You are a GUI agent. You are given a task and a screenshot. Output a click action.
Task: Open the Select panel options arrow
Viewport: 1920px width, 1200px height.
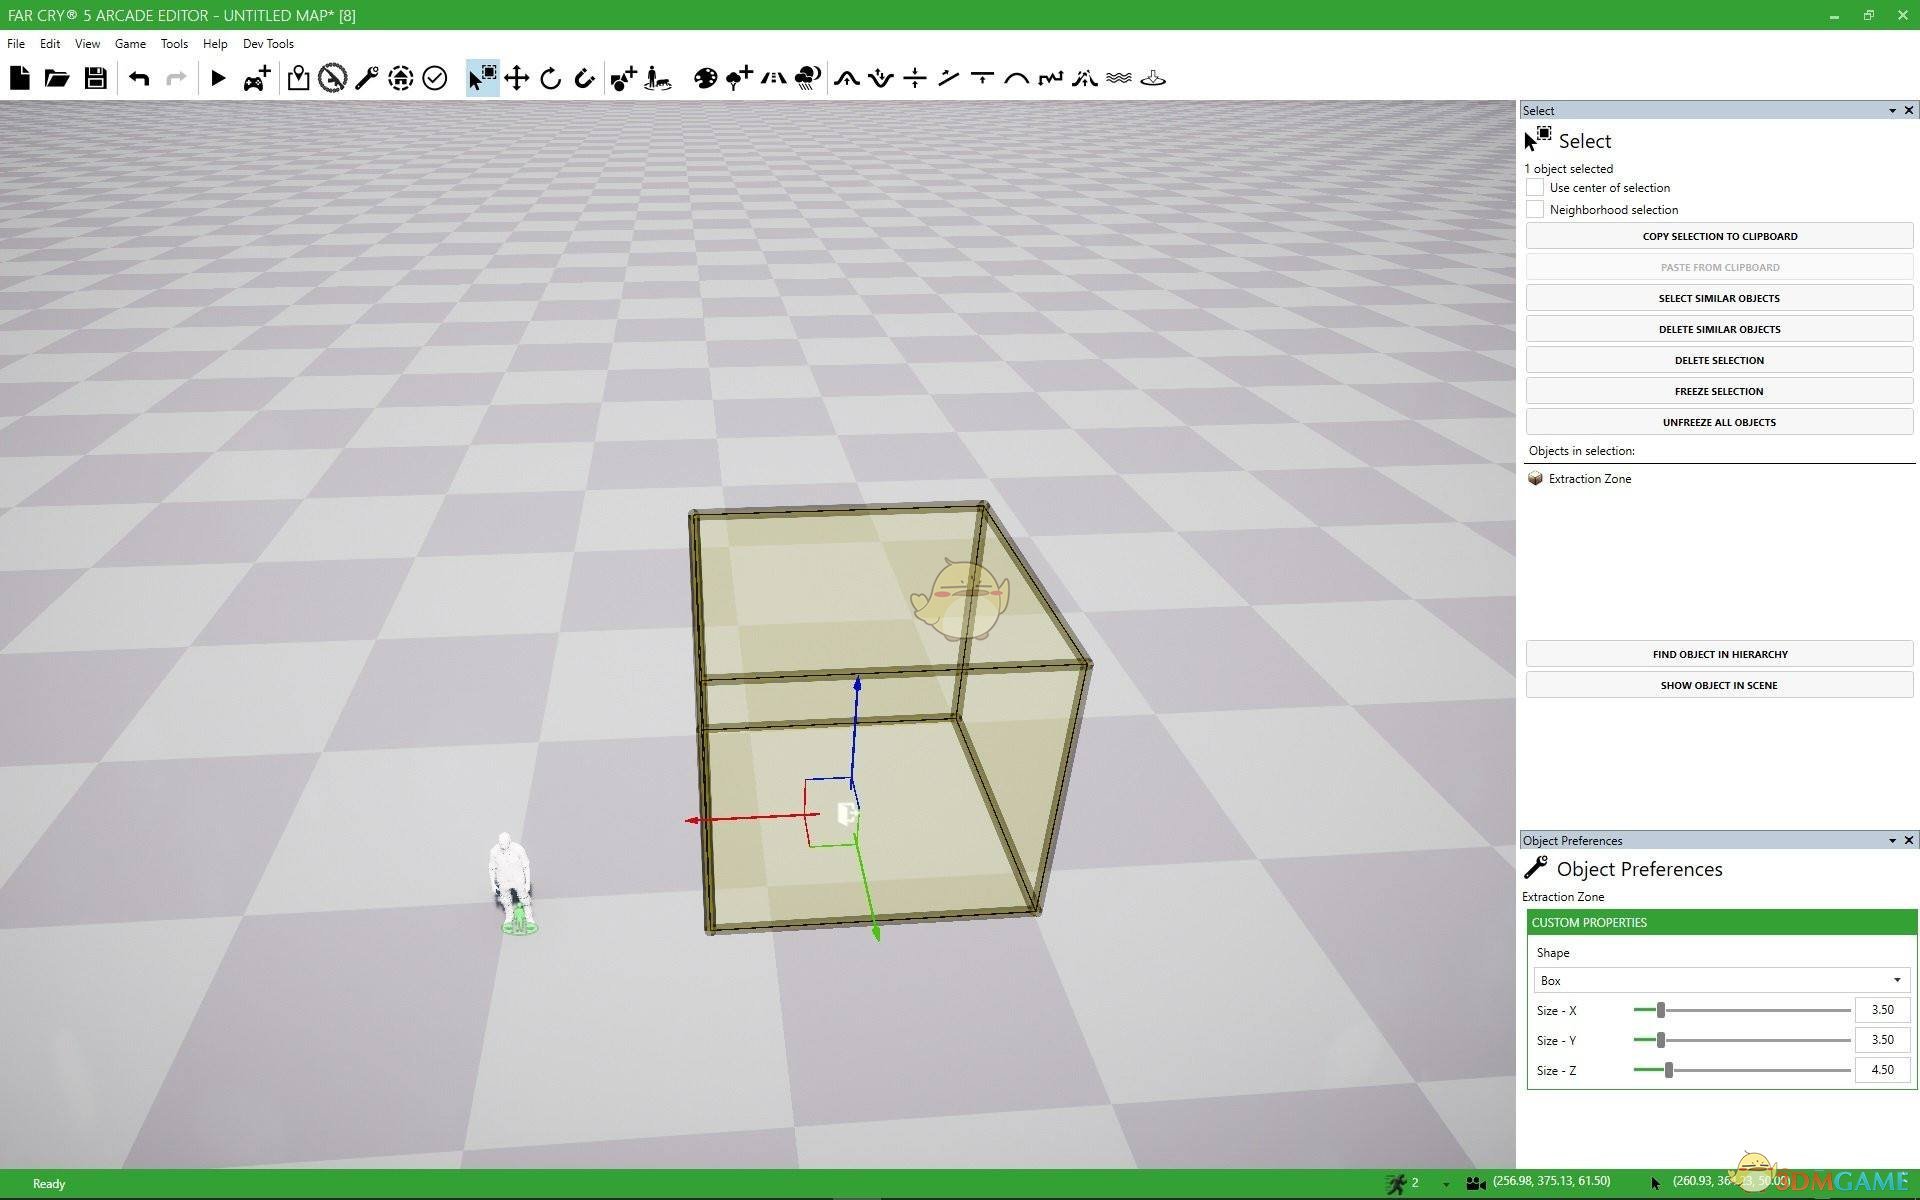click(x=1892, y=111)
